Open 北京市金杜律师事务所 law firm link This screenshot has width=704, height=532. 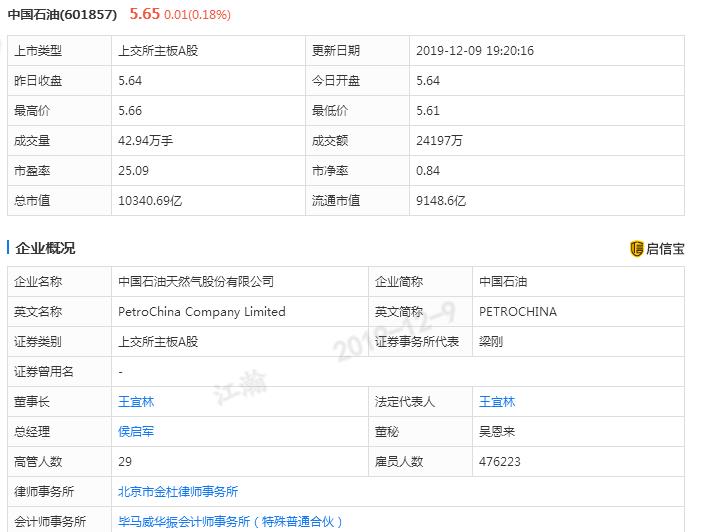[178, 492]
